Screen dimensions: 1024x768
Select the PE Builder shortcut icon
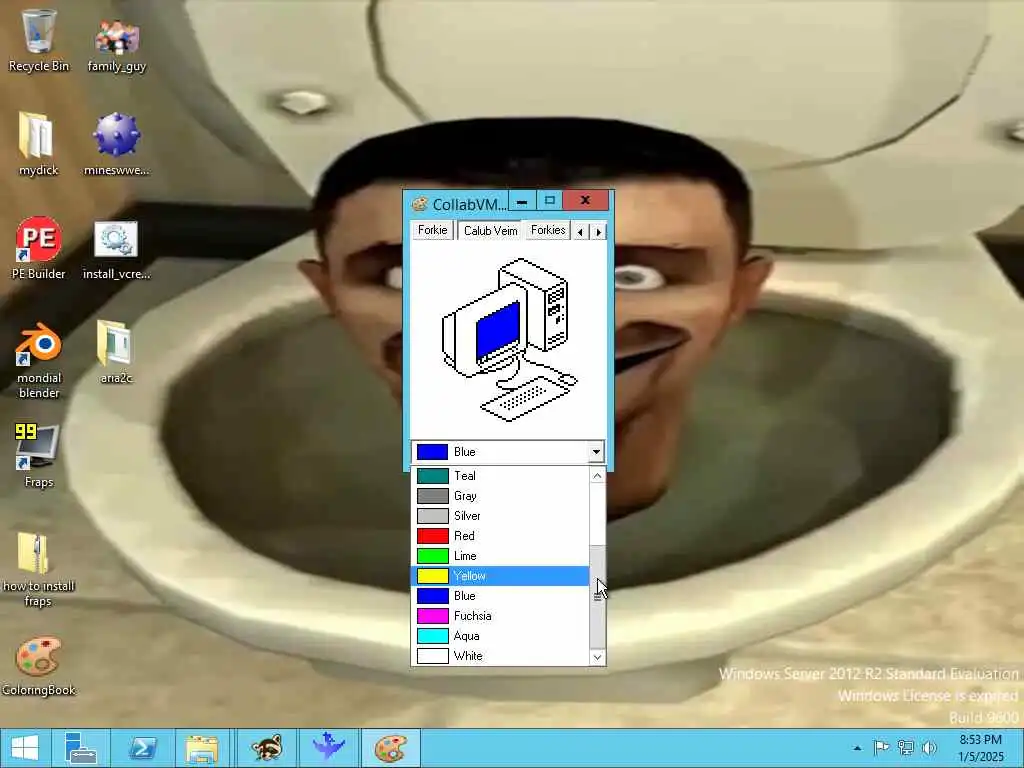click(x=39, y=248)
